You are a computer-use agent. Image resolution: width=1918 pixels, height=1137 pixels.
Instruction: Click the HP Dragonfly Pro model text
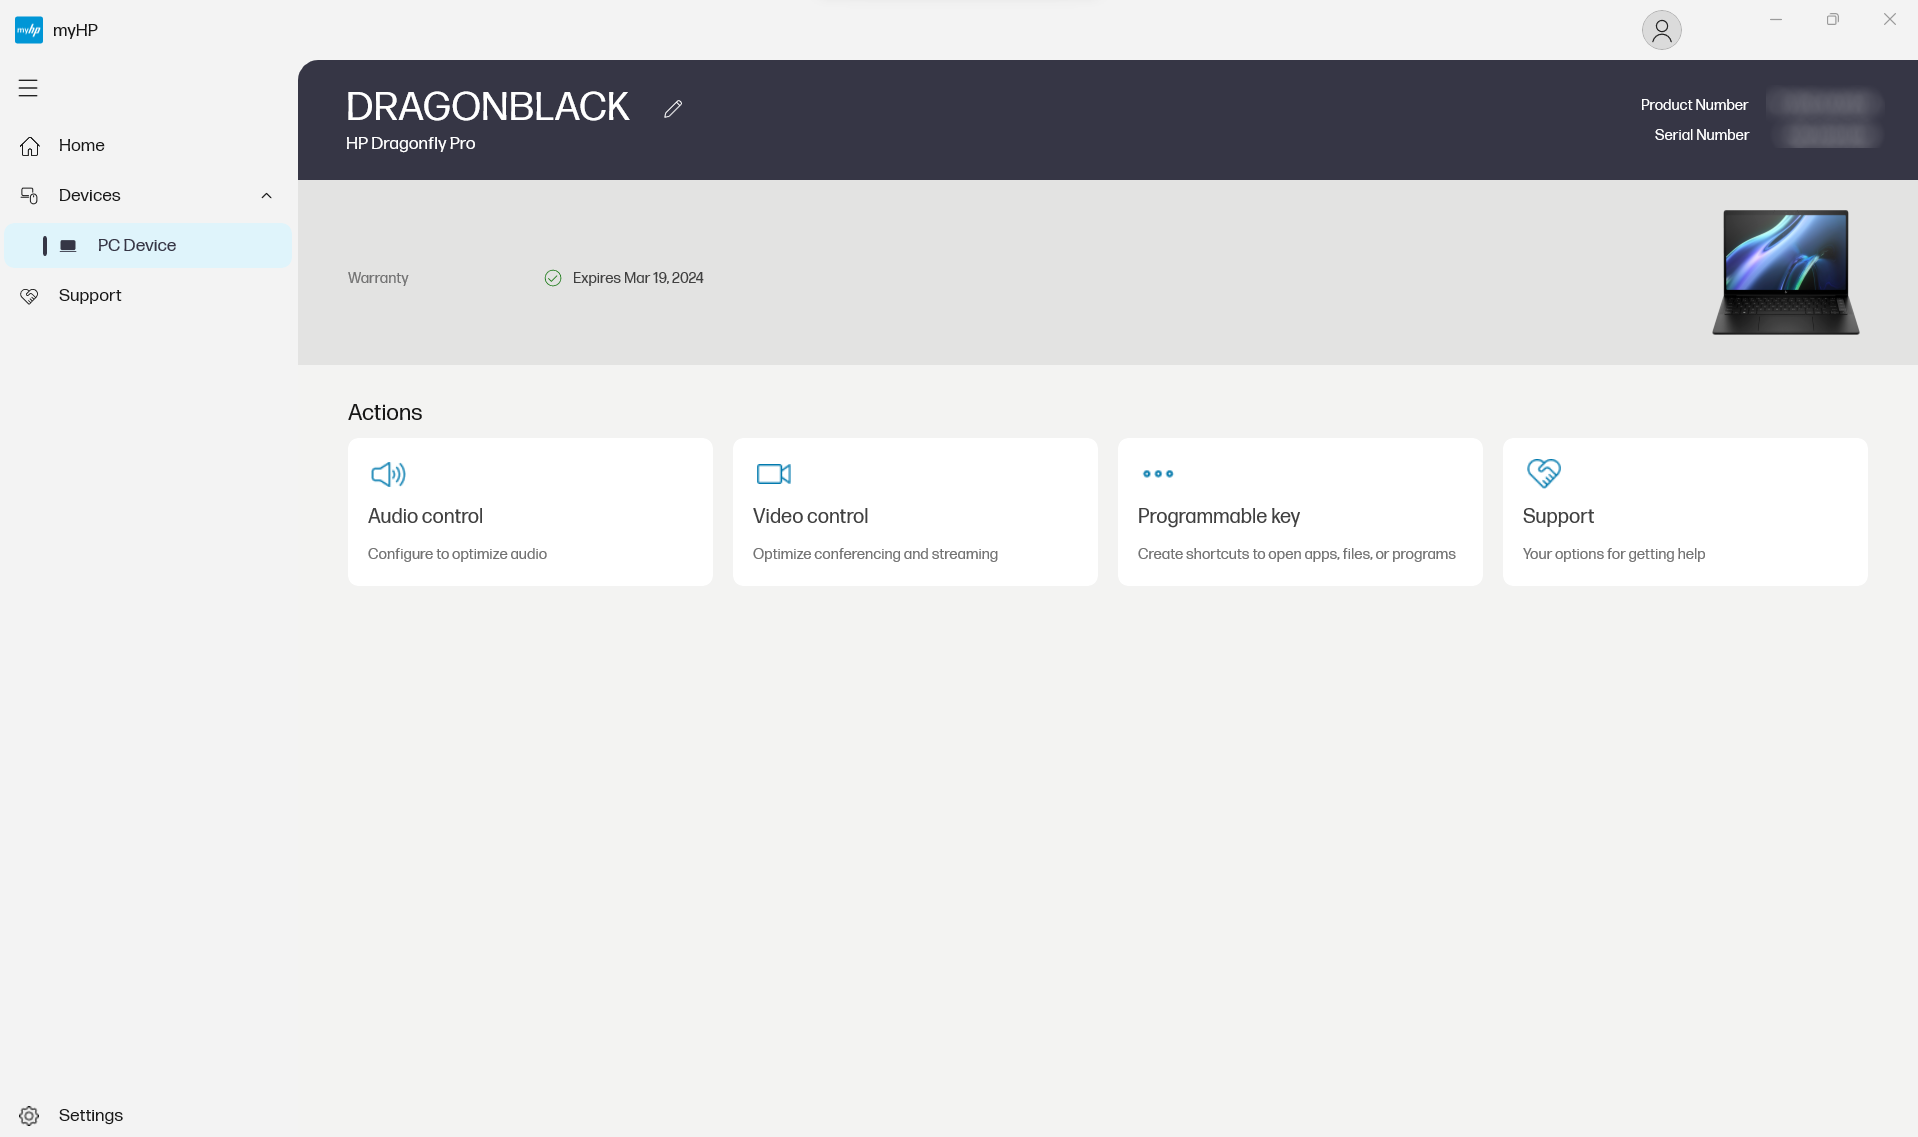[x=411, y=144]
